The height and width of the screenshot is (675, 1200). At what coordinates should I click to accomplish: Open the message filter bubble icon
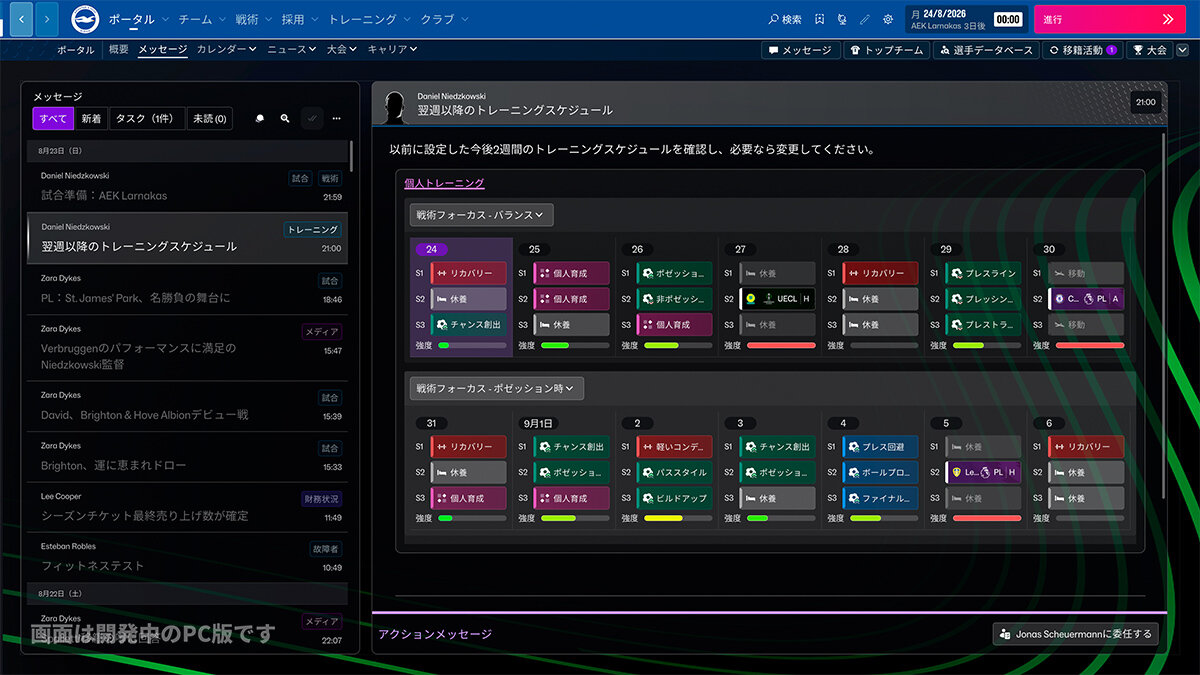[x=259, y=118]
